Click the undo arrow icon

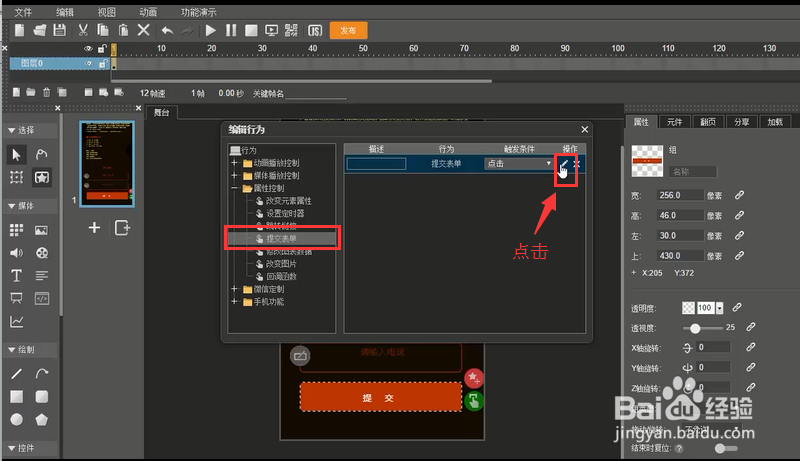tap(167, 31)
